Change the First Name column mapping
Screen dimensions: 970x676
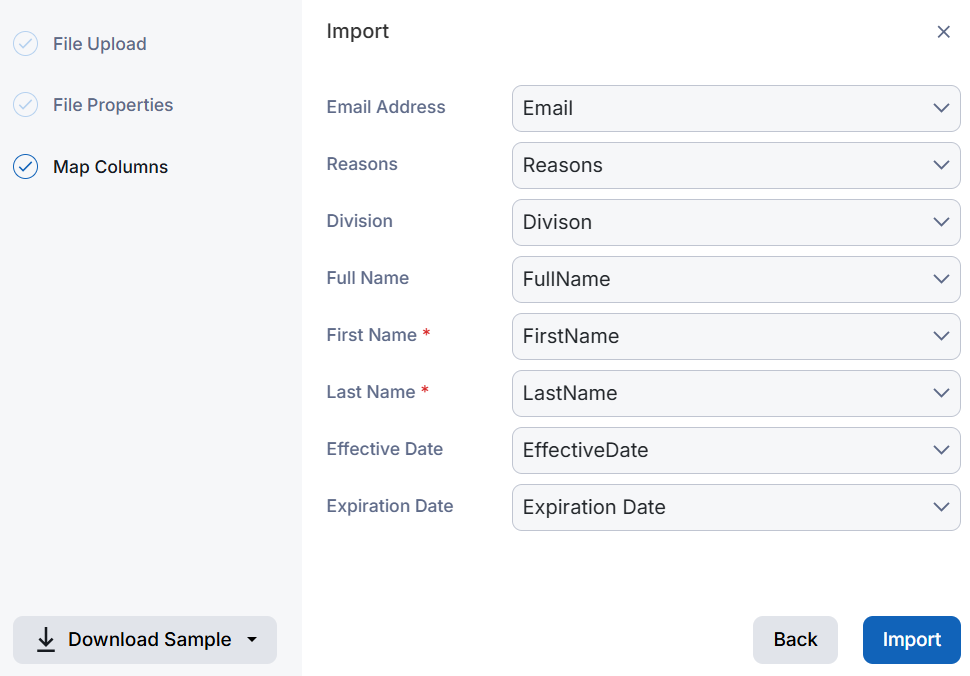click(x=735, y=336)
